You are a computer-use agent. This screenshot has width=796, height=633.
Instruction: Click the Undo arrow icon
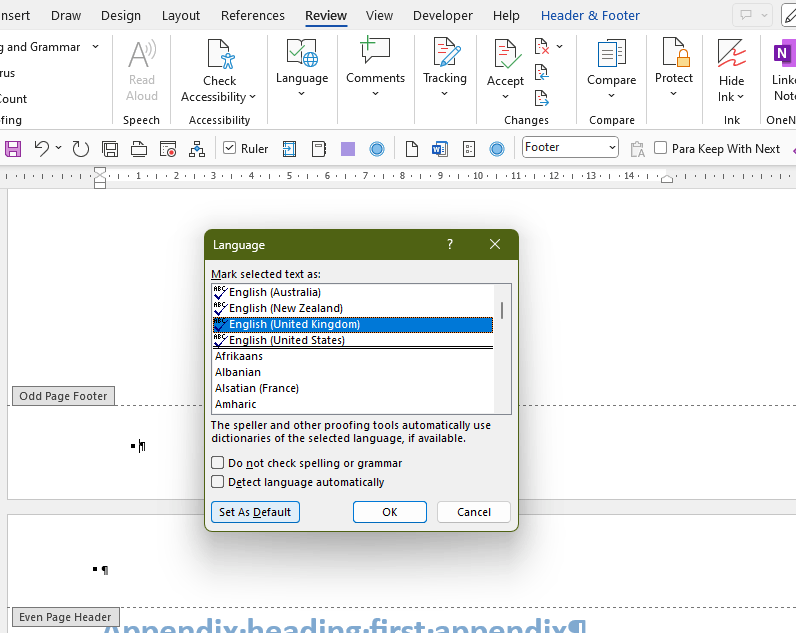(42, 149)
